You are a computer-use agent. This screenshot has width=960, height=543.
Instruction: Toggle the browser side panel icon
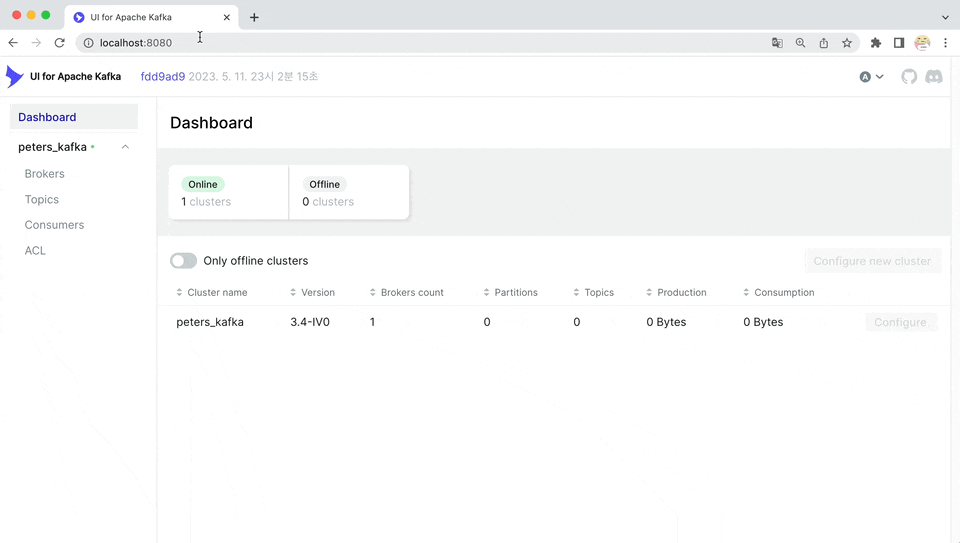pos(899,43)
